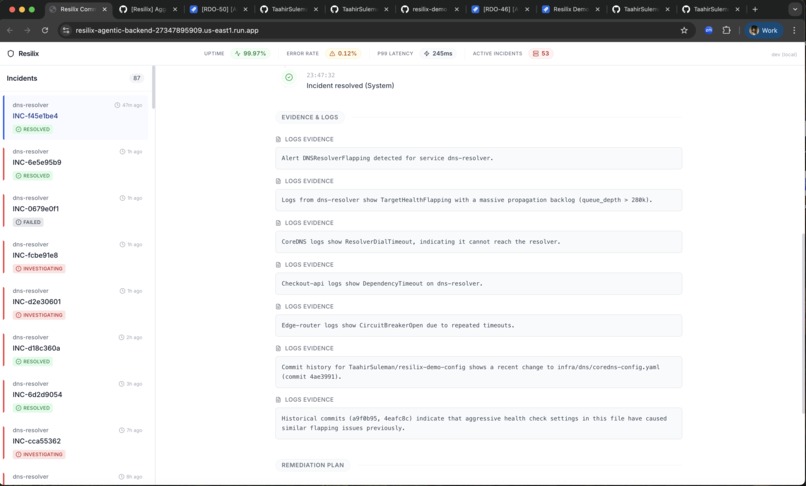This screenshot has height=486, width=806.
Task: Click the incidents list scrollbar
Action: [153, 87]
